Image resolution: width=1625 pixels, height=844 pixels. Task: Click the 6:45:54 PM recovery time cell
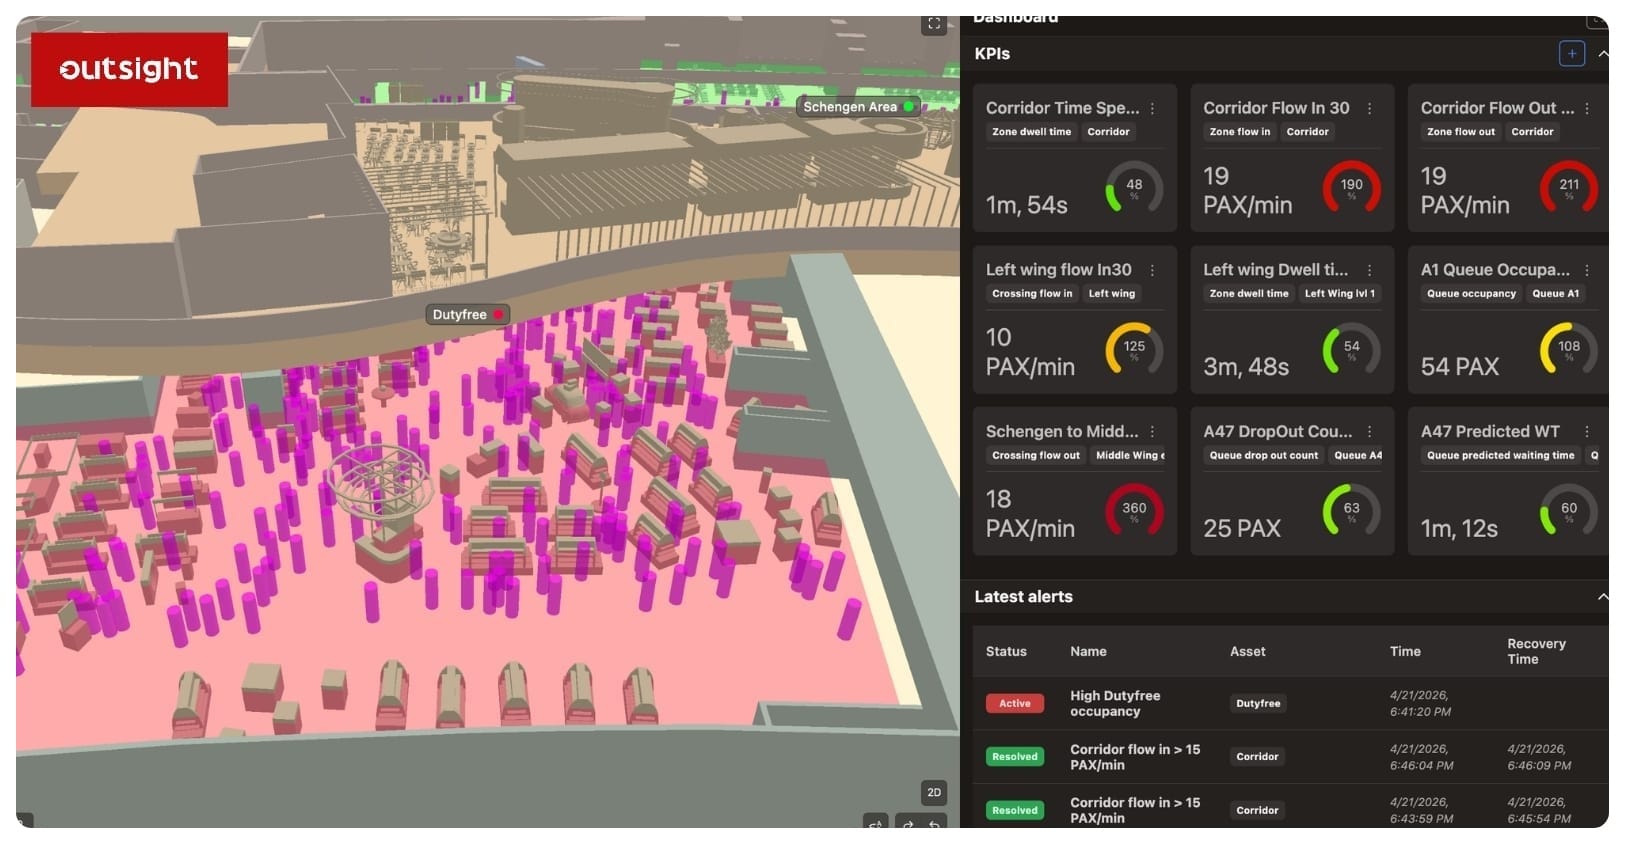tap(1539, 811)
